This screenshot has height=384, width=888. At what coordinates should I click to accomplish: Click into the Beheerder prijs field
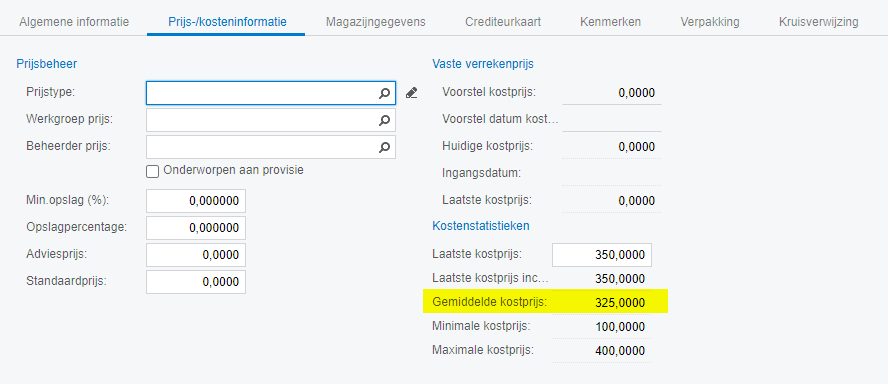[271, 147]
